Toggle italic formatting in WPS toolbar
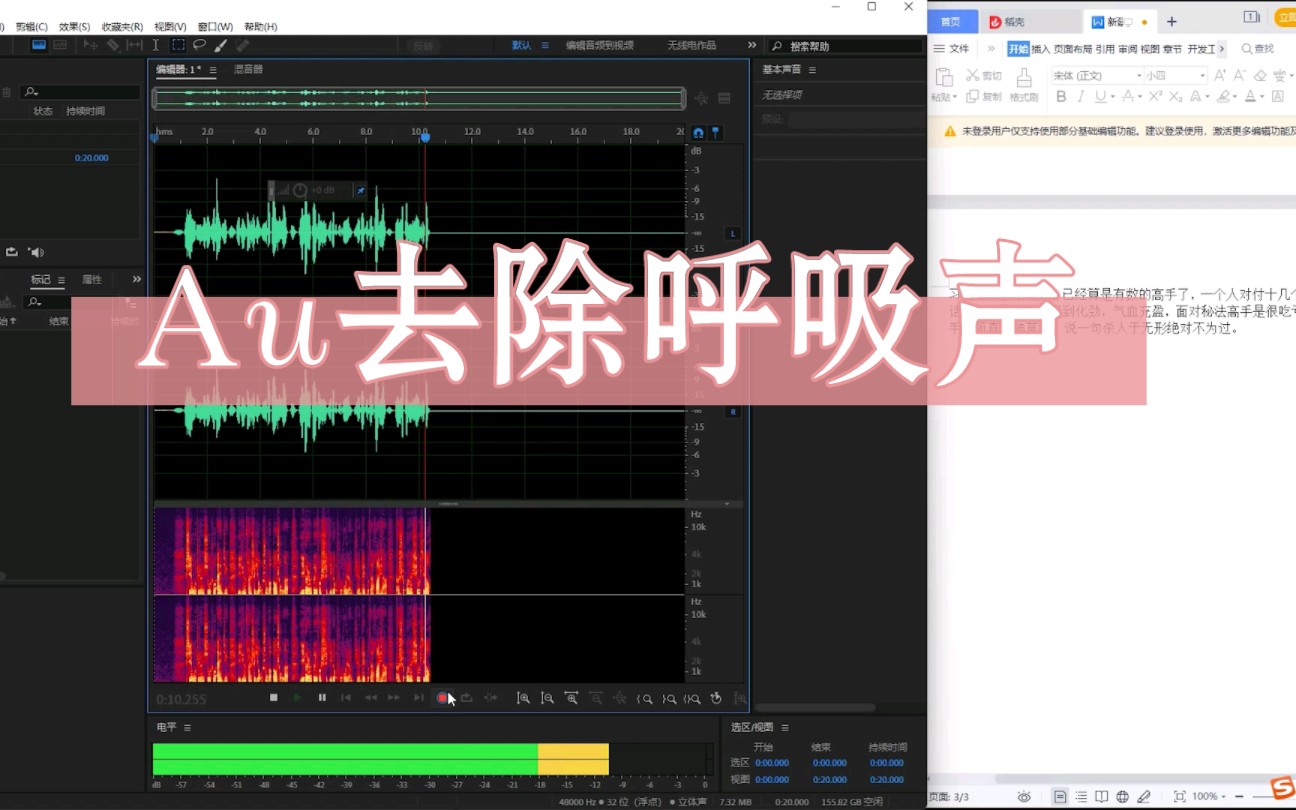The height and width of the screenshot is (810, 1296). tap(1082, 96)
